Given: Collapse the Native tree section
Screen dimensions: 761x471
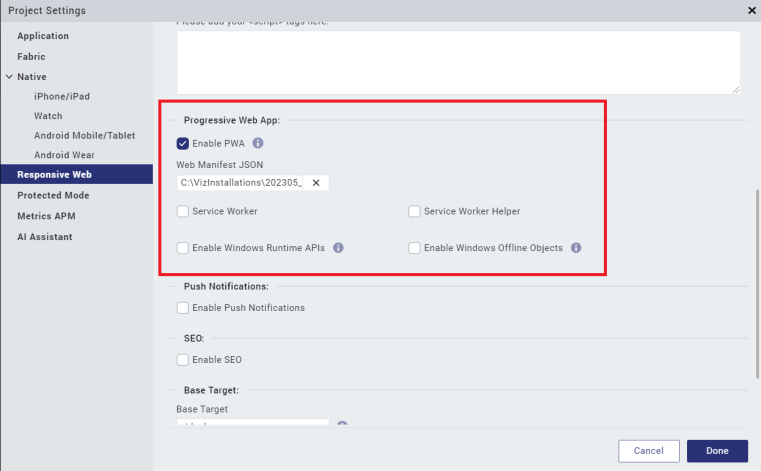Looking at the screenshot, I should 9,77.
